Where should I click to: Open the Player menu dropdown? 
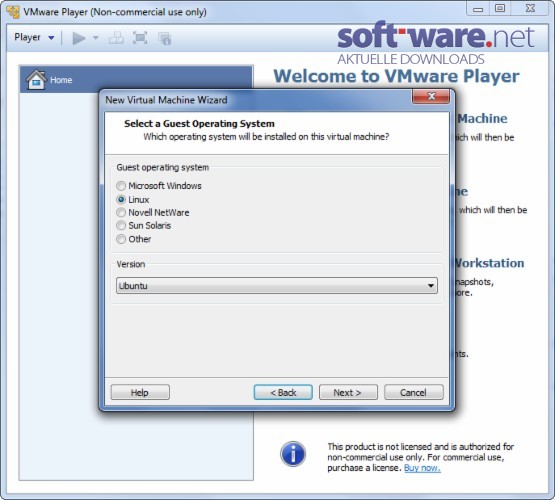coord(34,38)
